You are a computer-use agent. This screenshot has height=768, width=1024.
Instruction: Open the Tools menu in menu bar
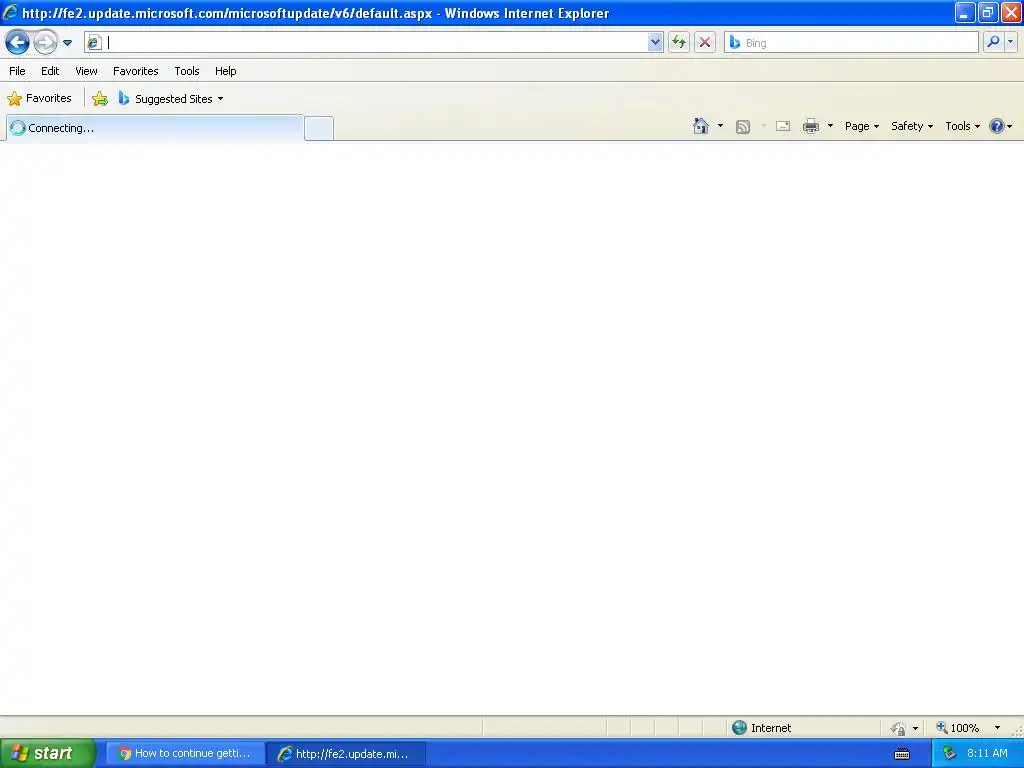187,71
